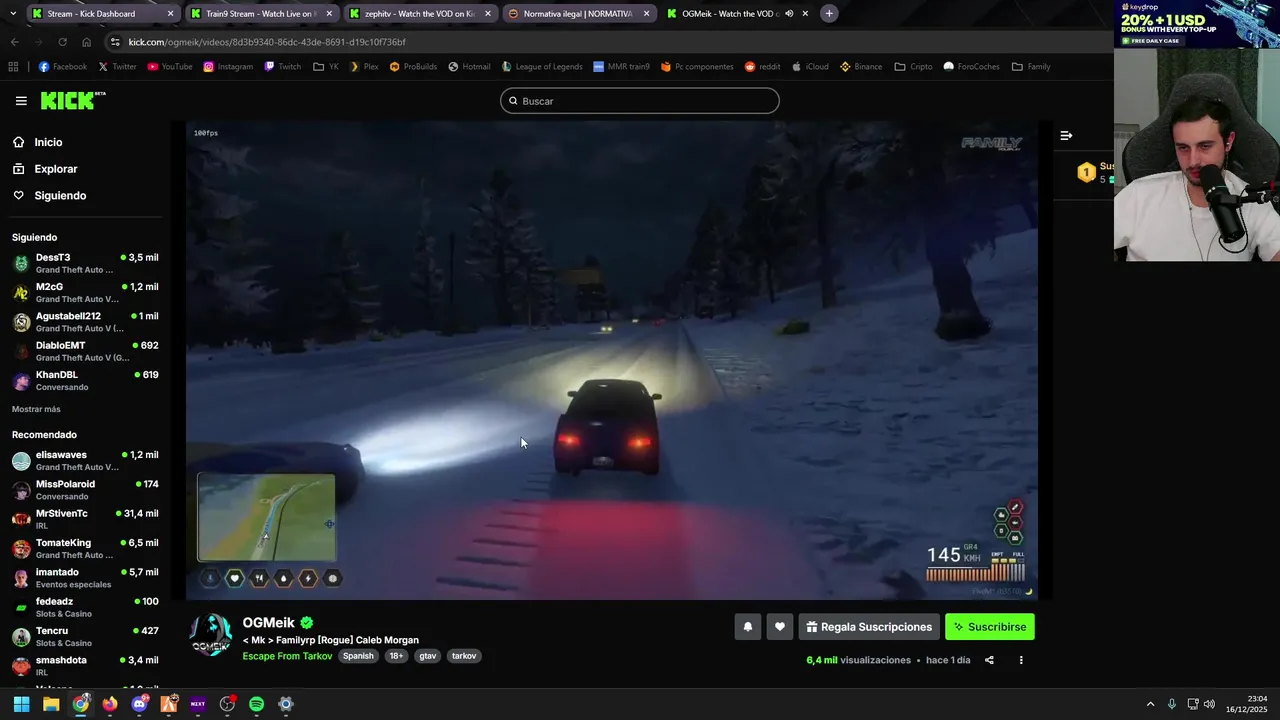Collapse the chat panel arrow icon

(x=1066, y=135)
